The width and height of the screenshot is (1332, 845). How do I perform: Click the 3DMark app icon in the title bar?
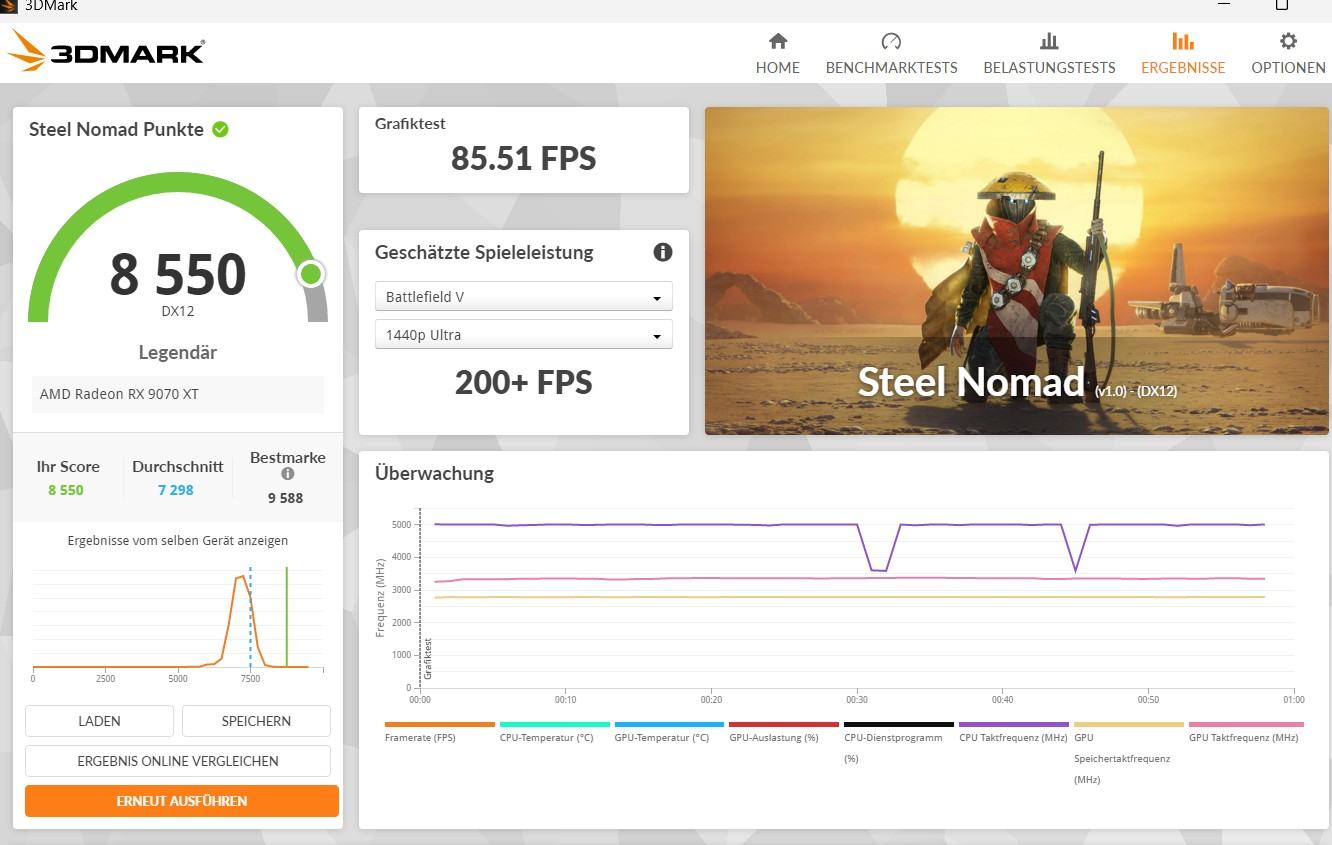8,6
